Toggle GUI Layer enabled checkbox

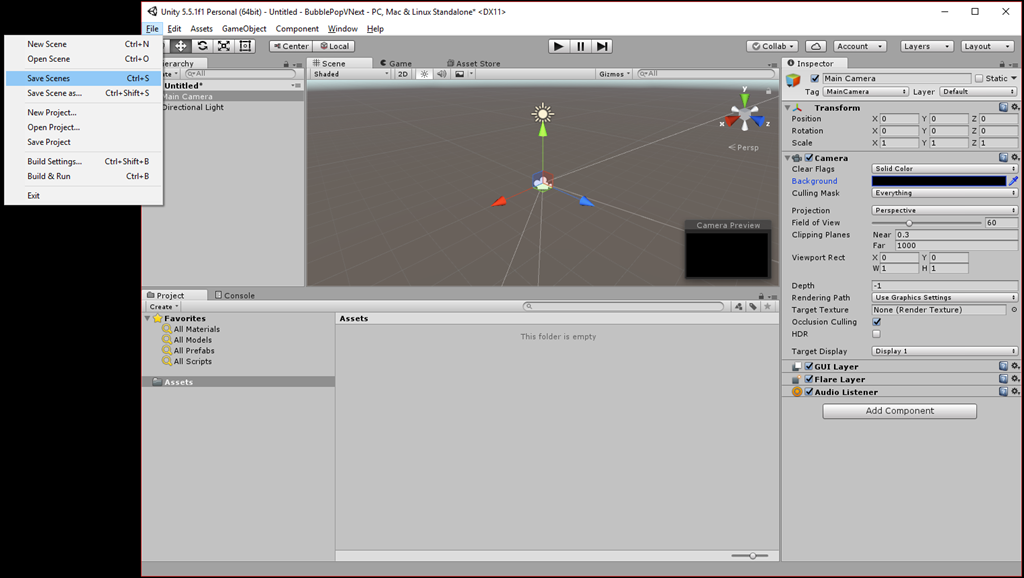[x=809, y=366]
